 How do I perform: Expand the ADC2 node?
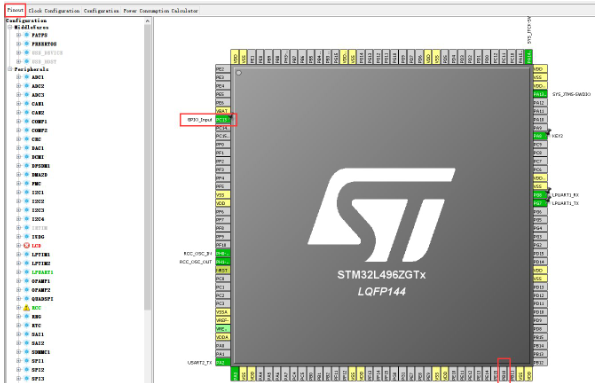coord(18,86)
